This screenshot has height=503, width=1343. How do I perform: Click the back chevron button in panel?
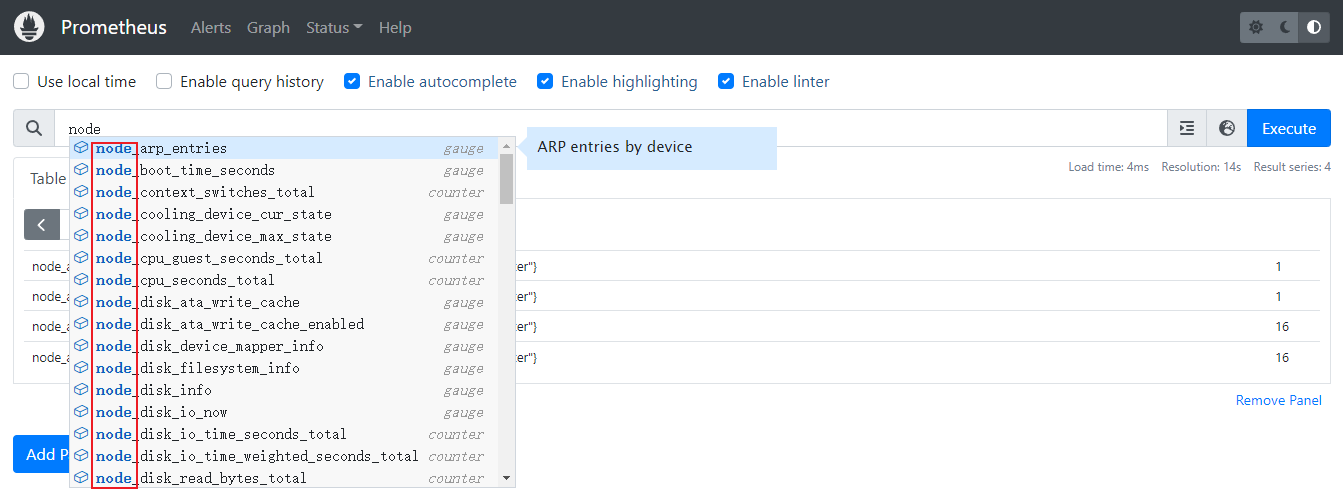point(41,225)
